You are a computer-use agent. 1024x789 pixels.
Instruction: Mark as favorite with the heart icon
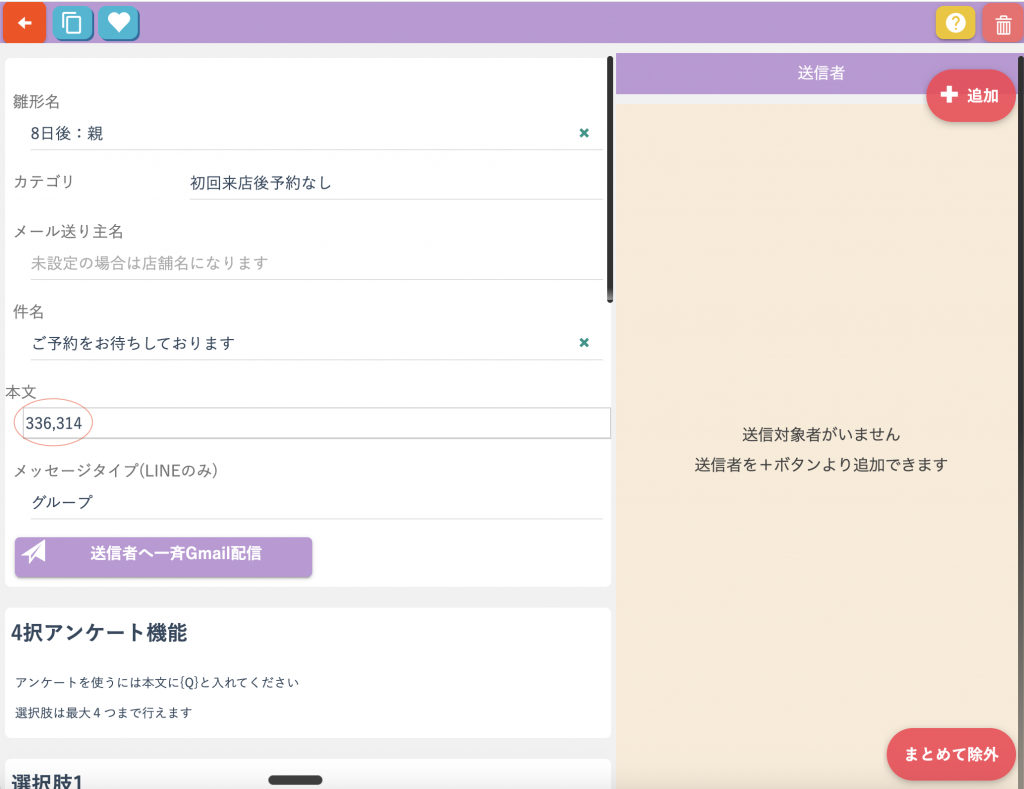coord(119,24)
